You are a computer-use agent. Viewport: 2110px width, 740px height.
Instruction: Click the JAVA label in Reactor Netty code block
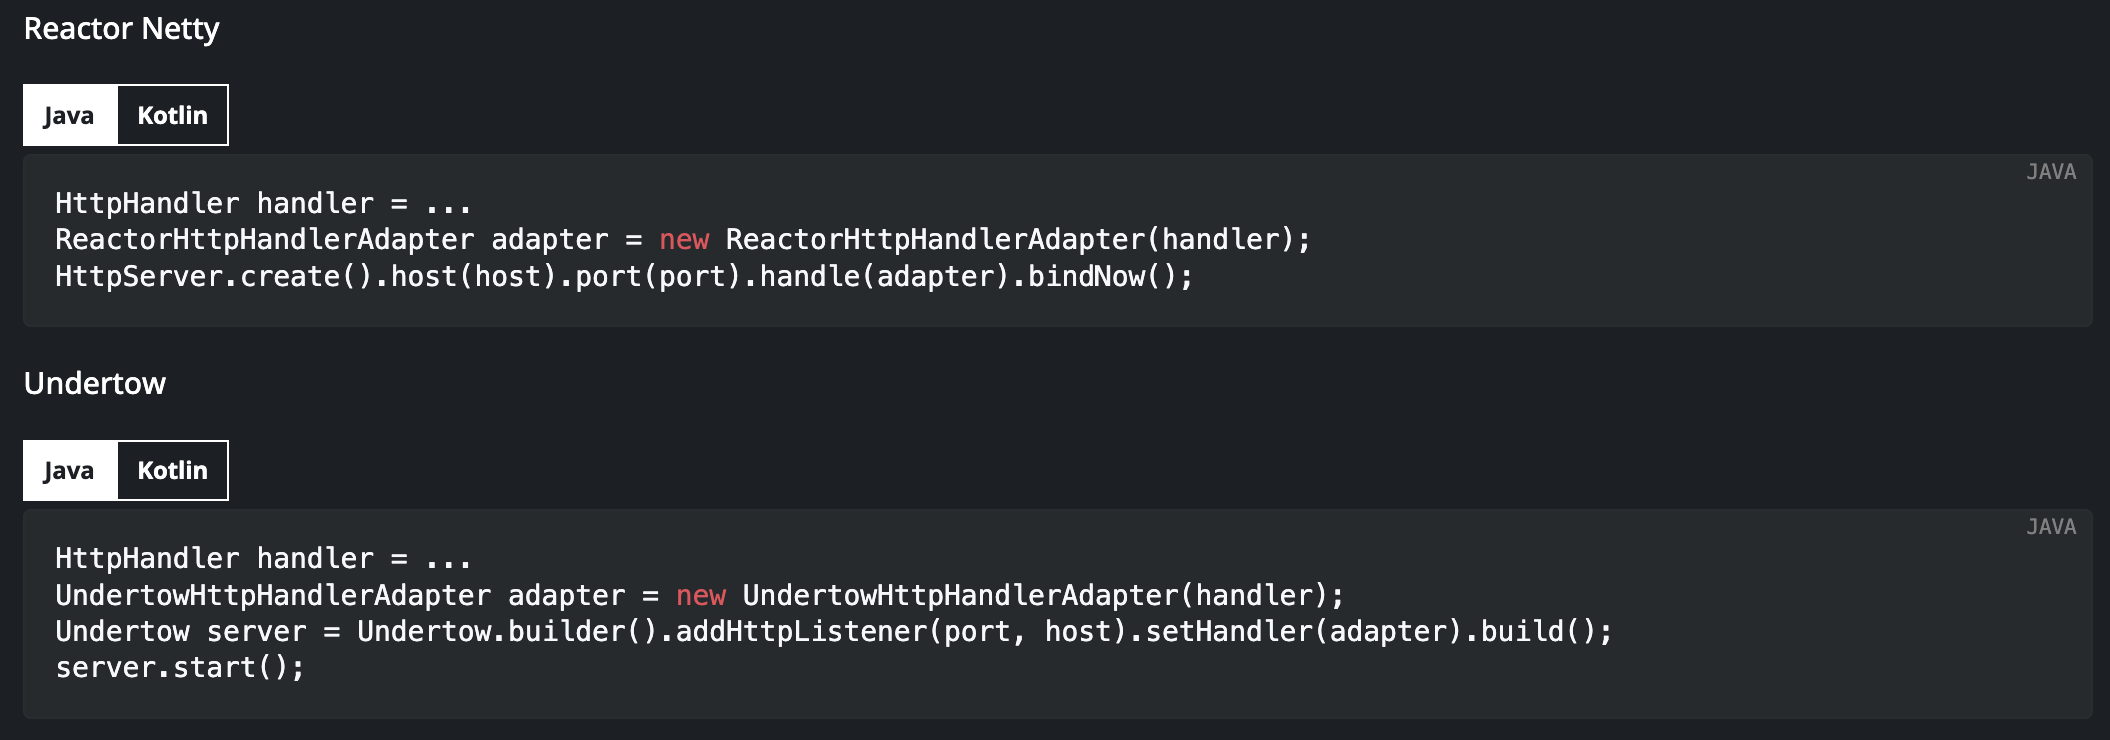click(2051, 172)
